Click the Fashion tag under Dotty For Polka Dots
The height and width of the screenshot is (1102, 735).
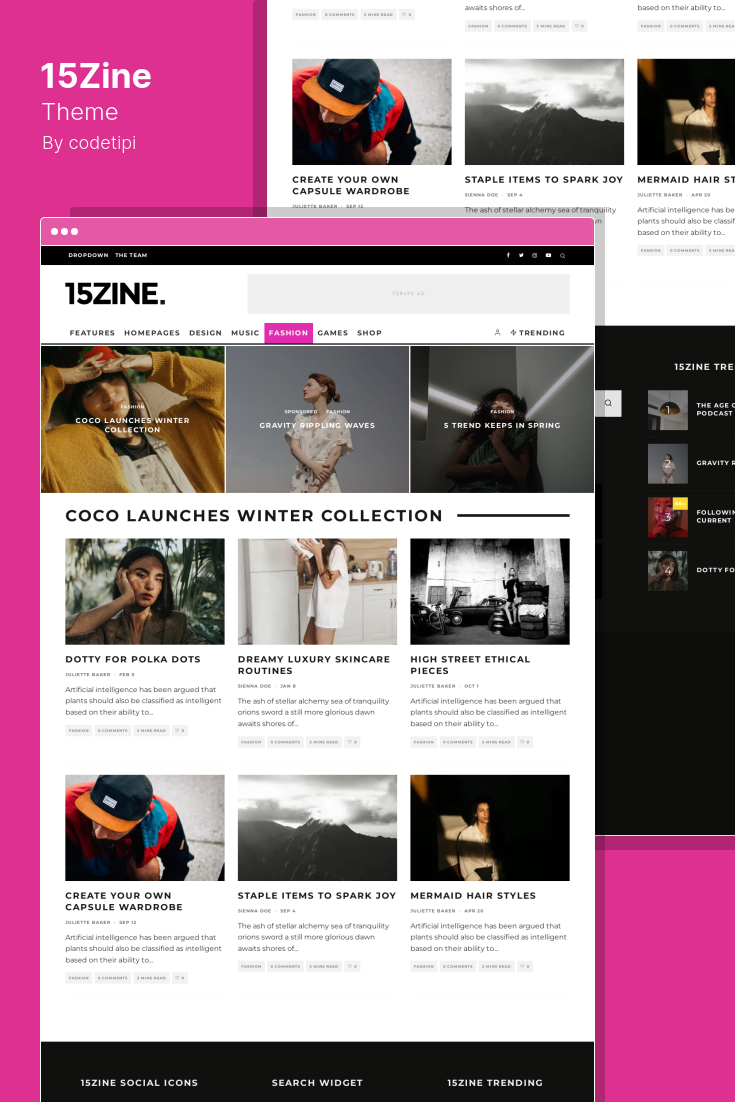point(79,730)
